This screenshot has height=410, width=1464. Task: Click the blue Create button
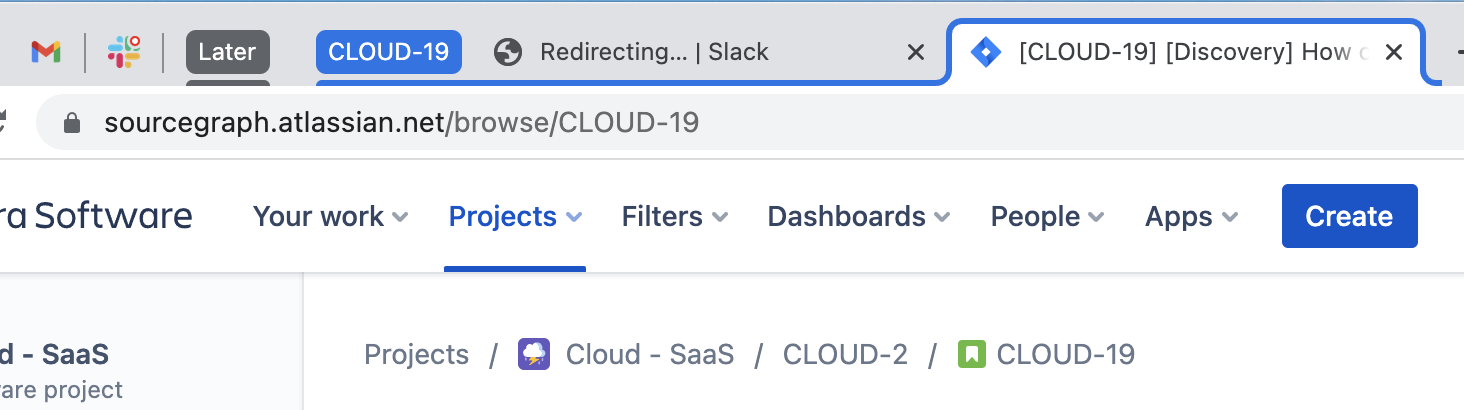coord(1349,216)
